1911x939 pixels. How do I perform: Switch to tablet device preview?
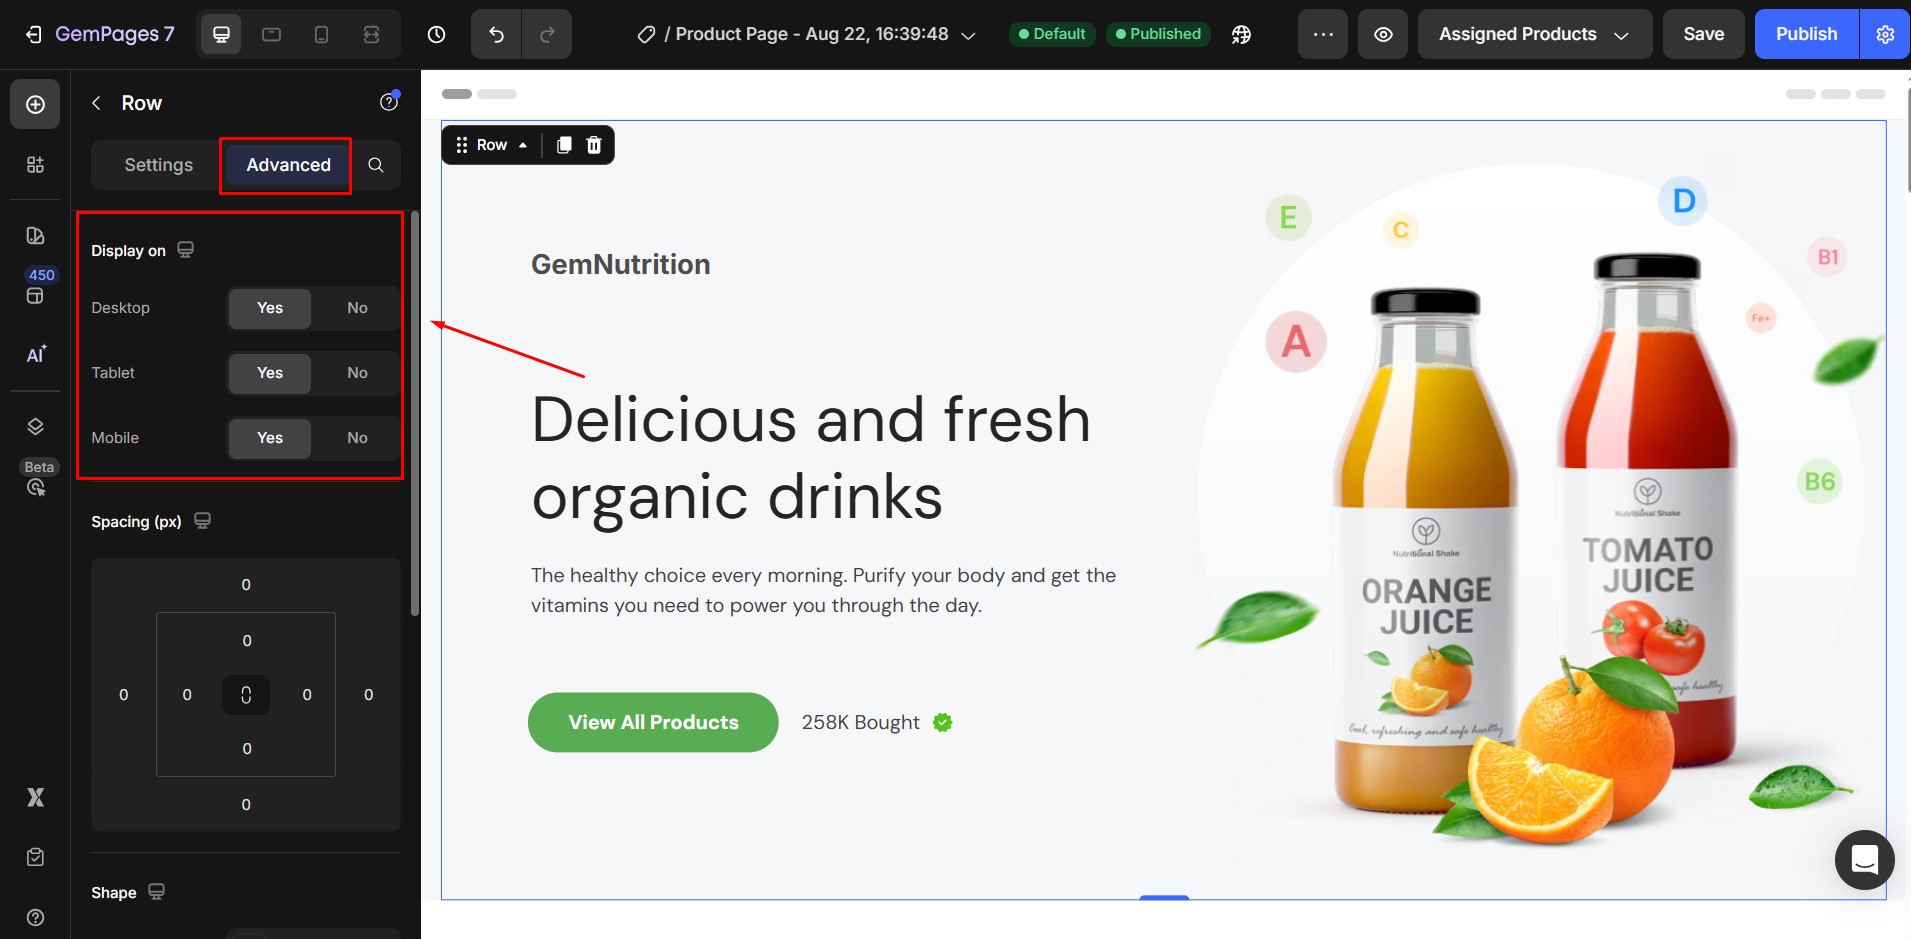[x=271, y=35]
